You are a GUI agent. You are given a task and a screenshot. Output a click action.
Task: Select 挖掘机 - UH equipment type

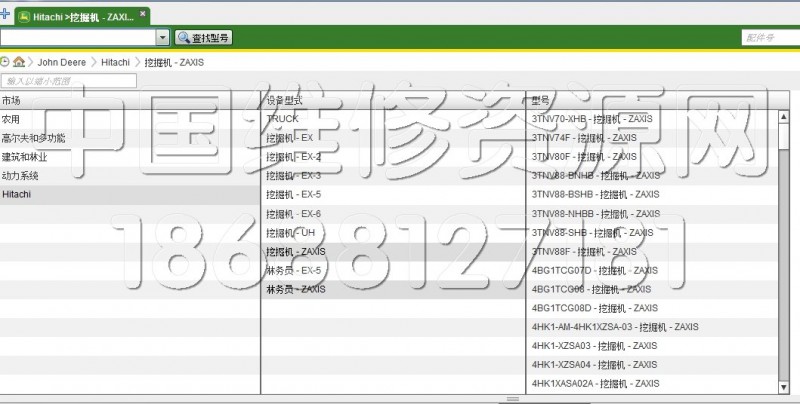tap(393, 233)
